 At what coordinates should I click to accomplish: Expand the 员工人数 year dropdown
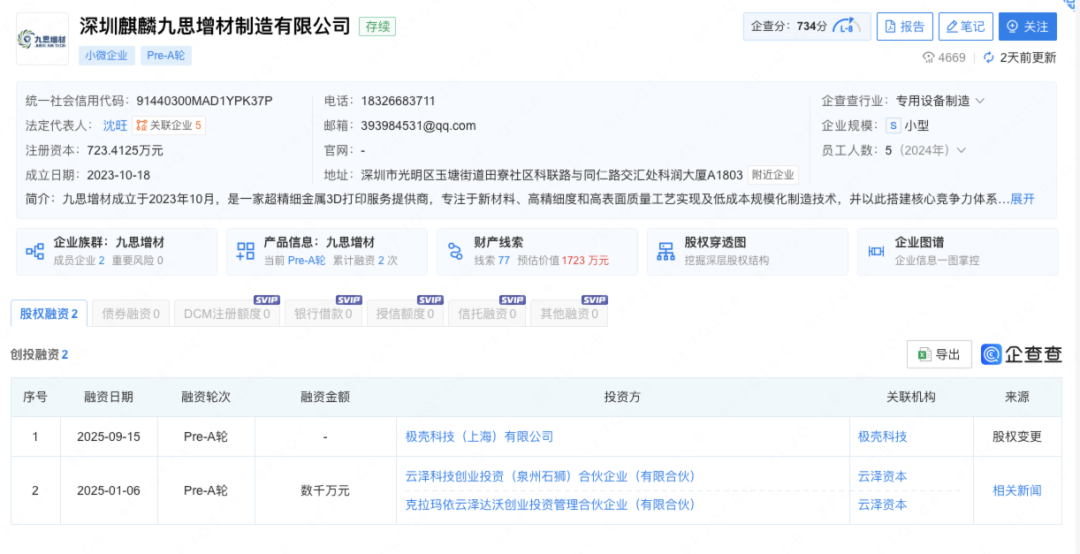click(x=962, y=151)
